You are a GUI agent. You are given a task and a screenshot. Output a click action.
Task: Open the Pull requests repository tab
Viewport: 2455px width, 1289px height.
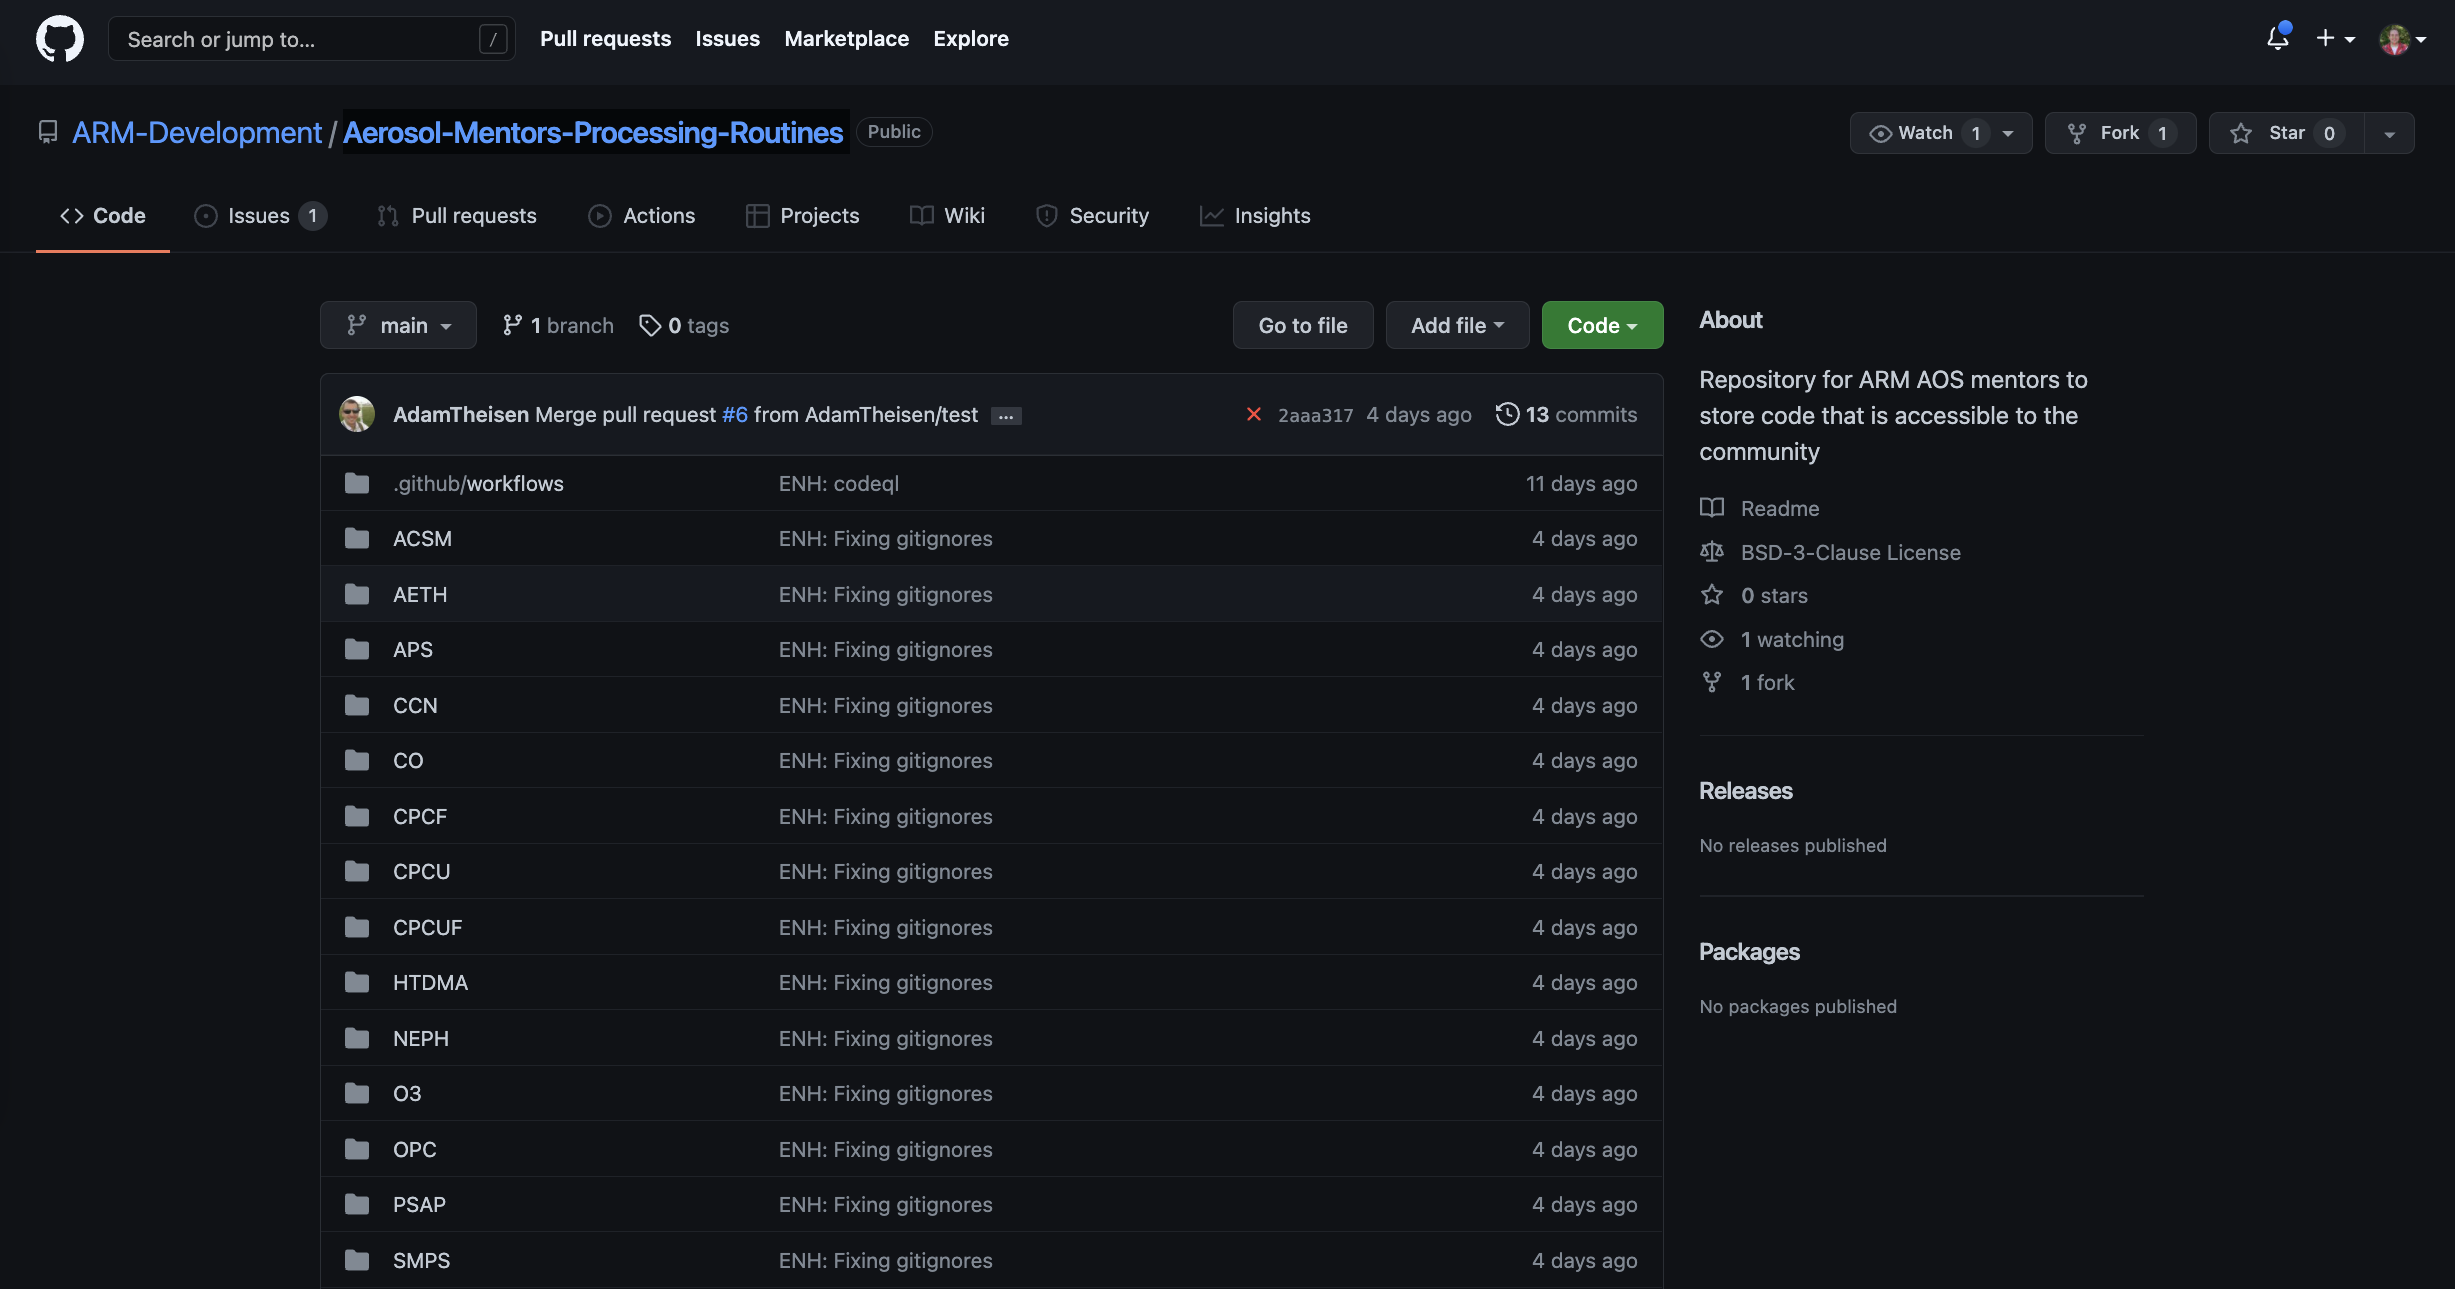coord(457,216)
